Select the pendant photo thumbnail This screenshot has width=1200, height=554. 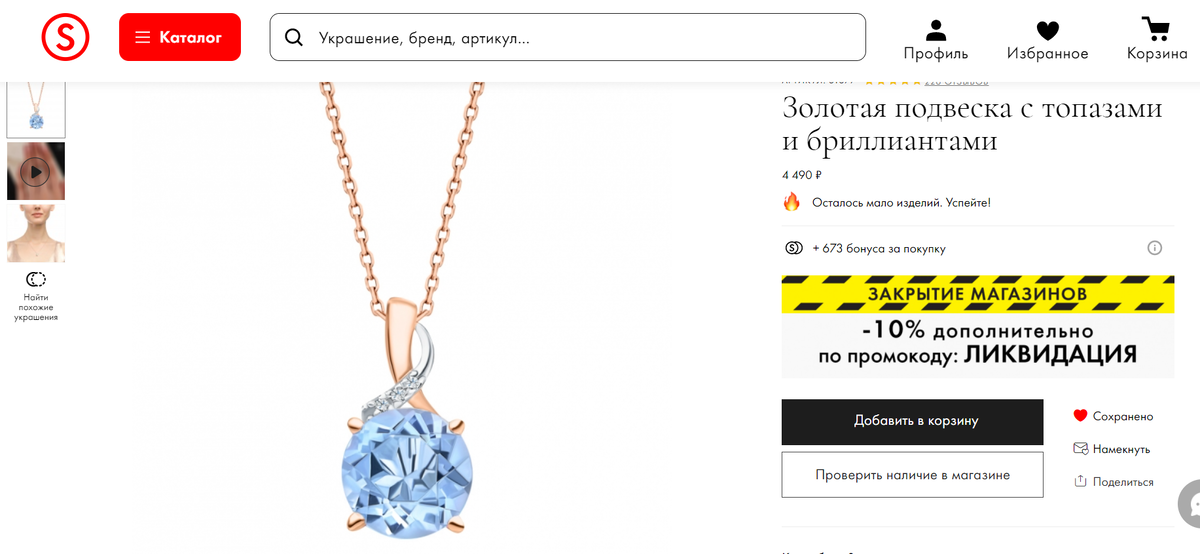(36, 109)
